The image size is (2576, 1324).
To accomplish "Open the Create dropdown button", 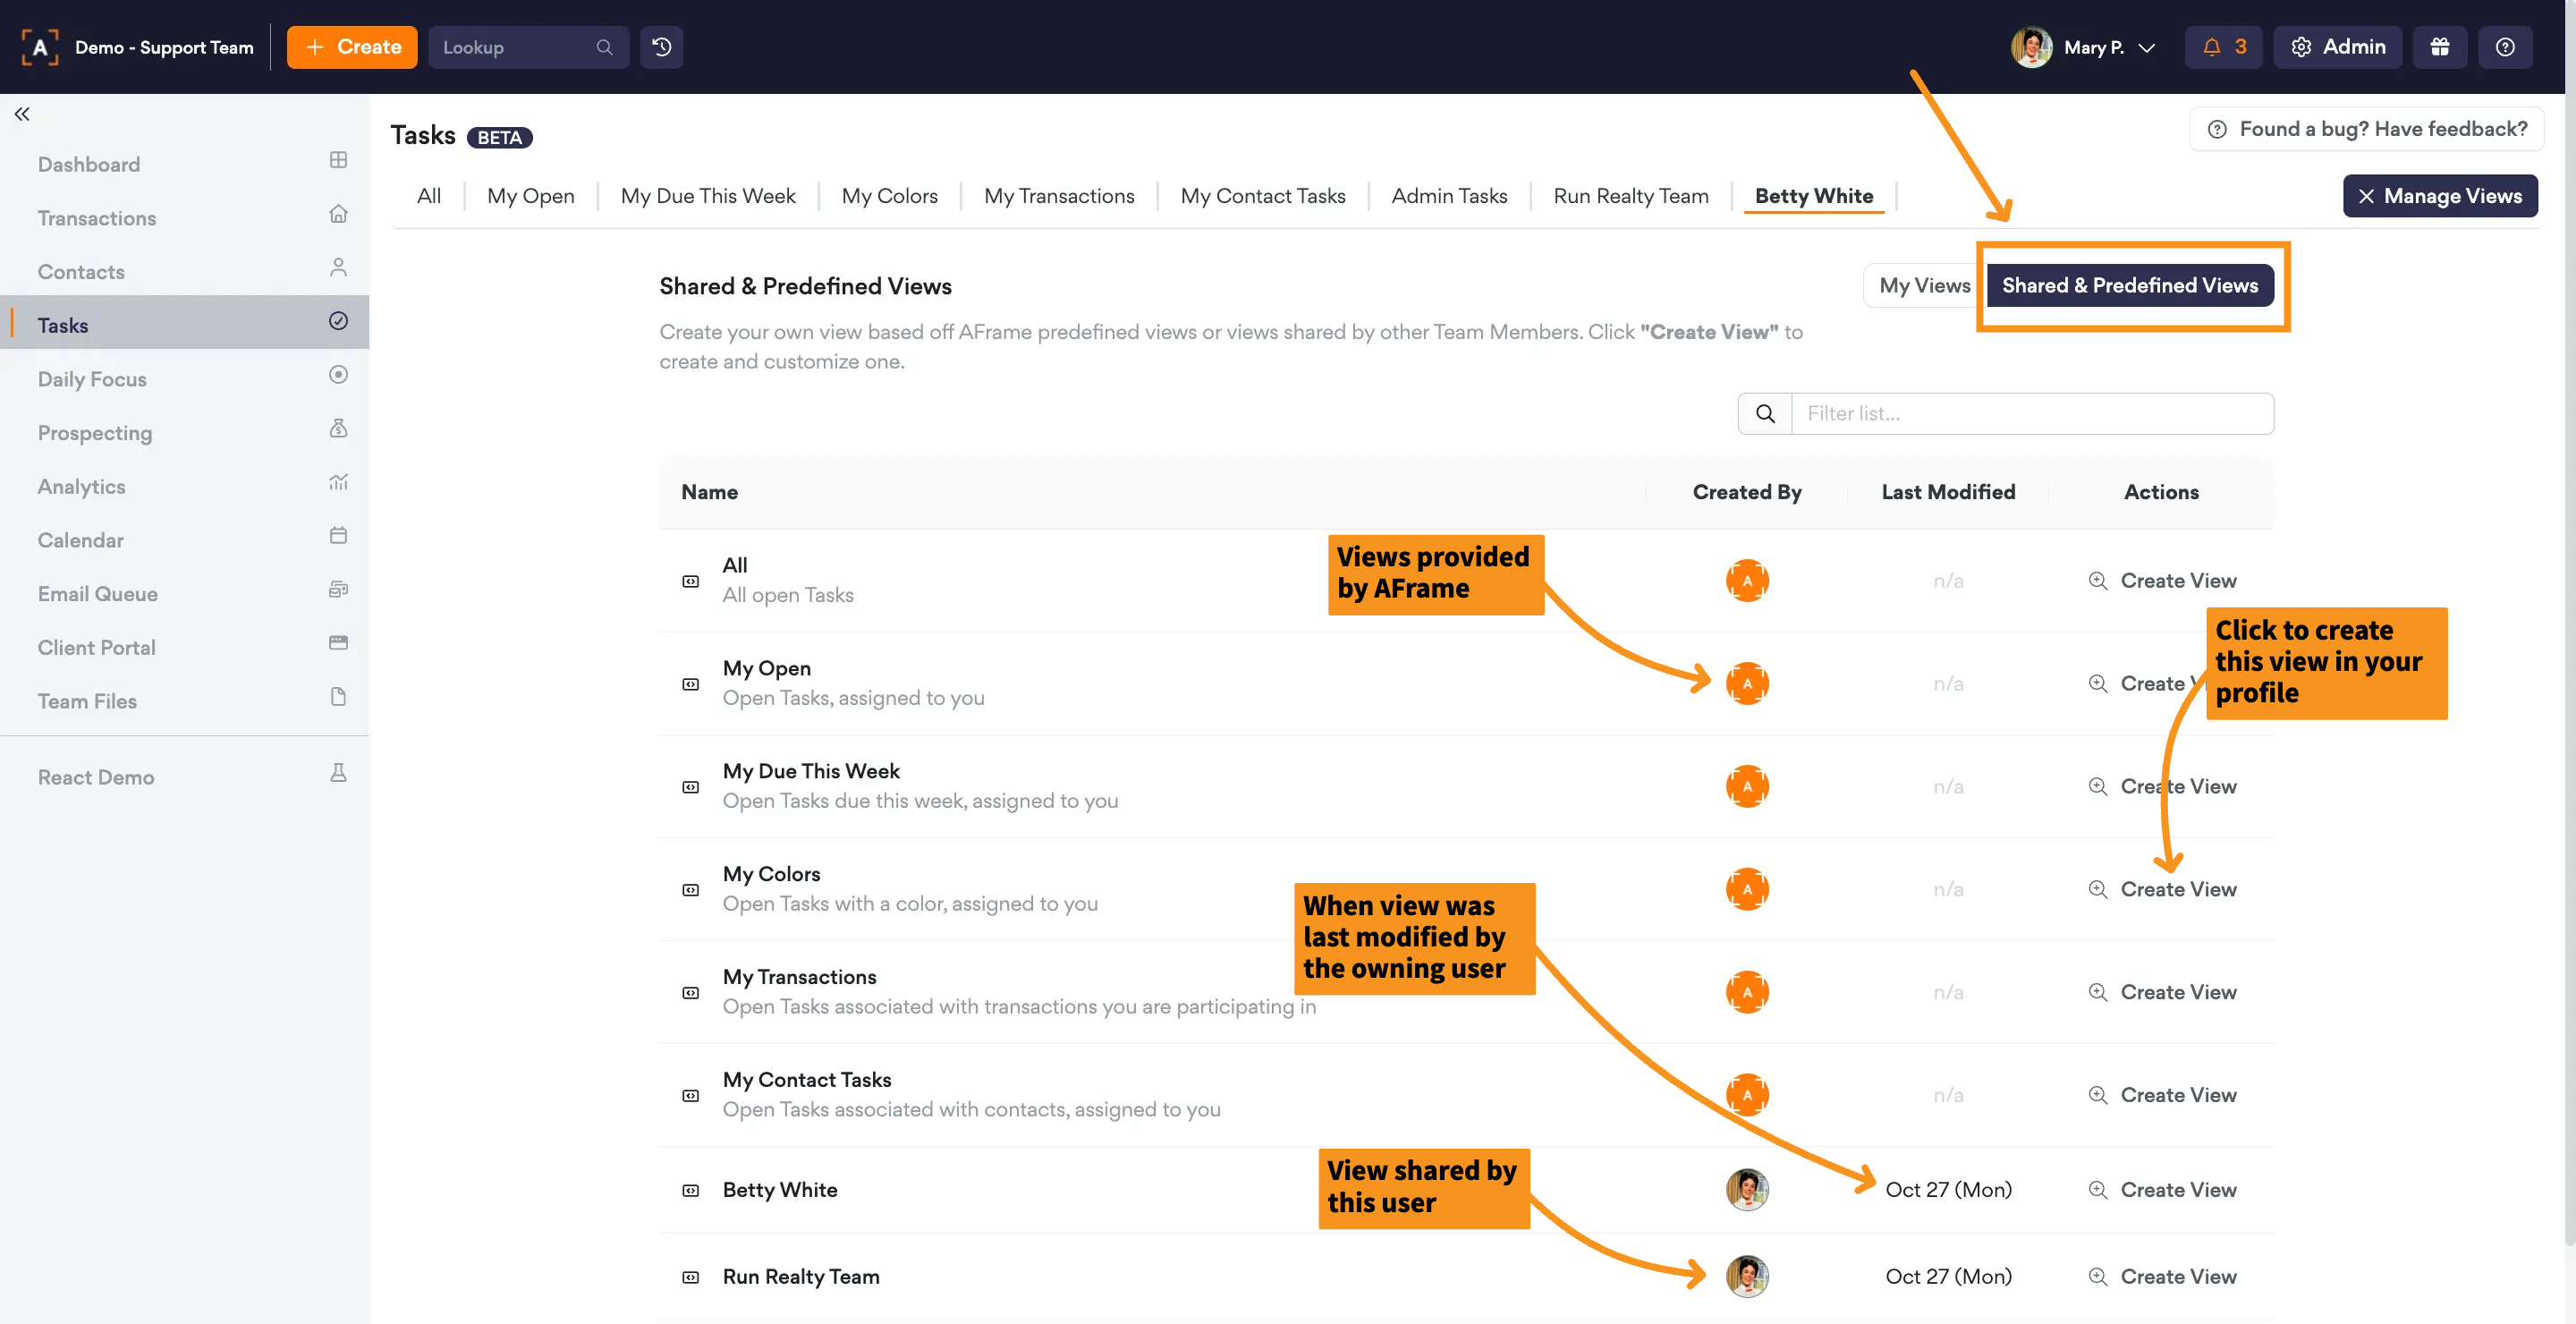I will coord(352,47).
